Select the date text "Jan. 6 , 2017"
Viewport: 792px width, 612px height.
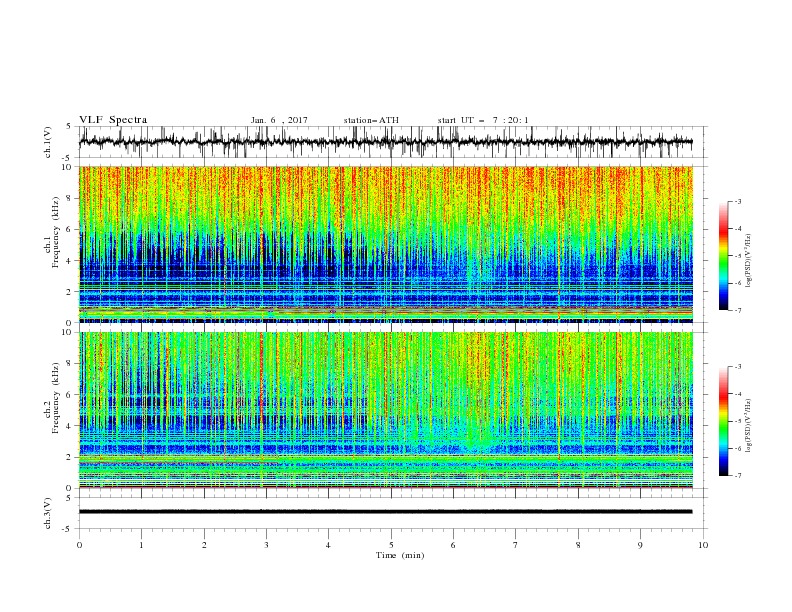click(279, 120)
